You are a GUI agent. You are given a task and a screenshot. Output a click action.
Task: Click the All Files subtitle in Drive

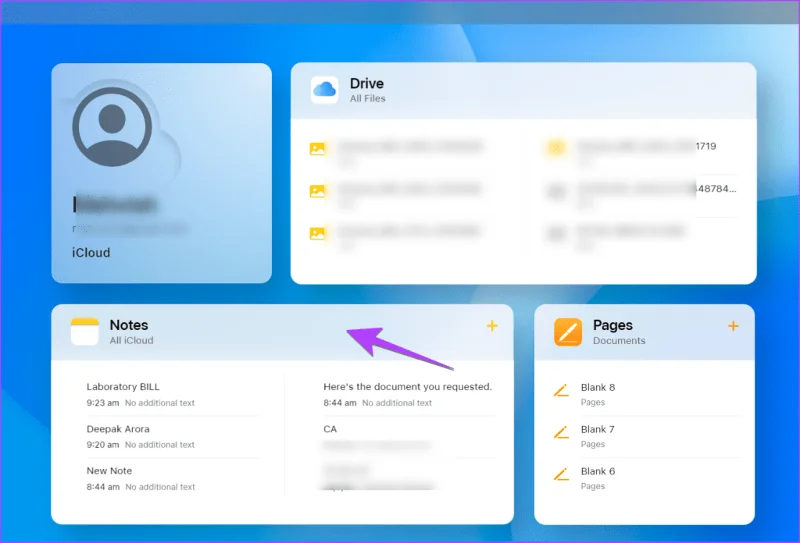pyautogui.click(x=367, y=98)
